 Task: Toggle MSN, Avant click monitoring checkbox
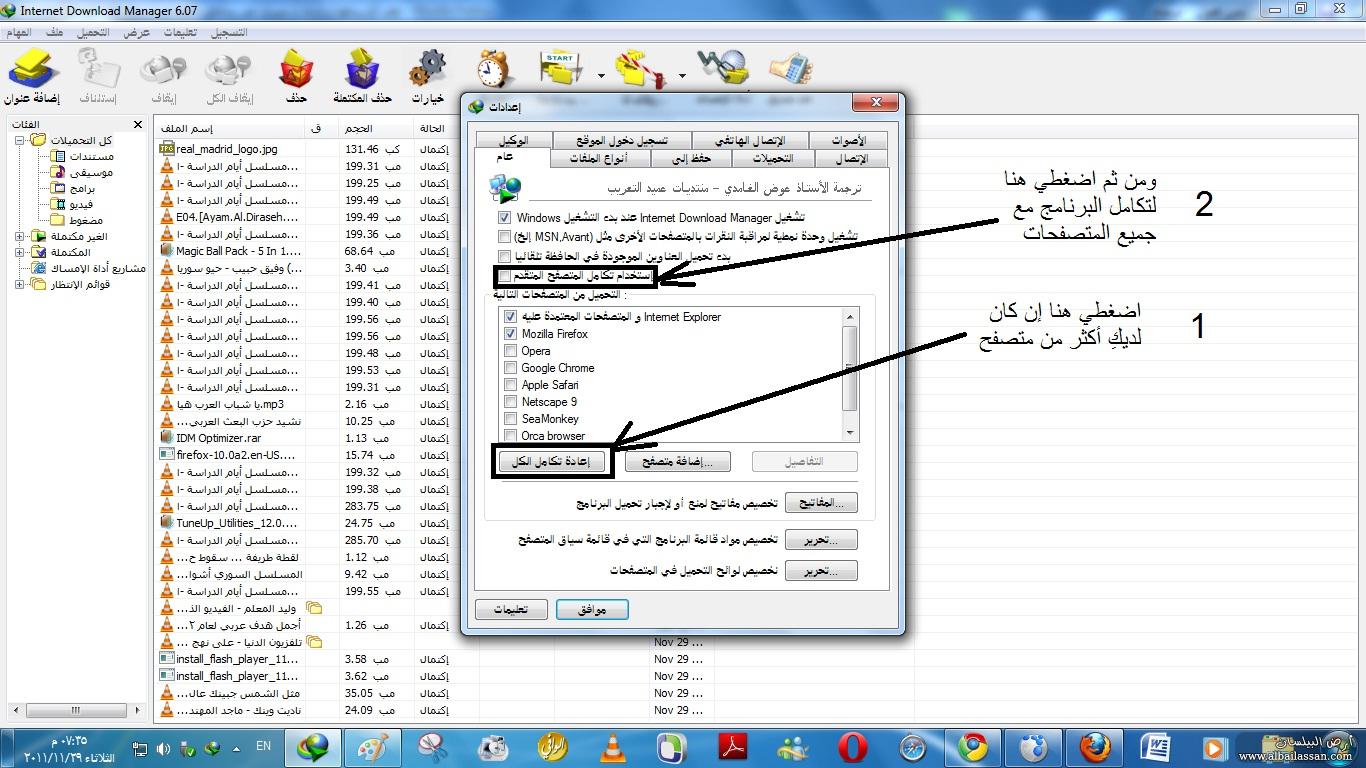coord(505,237)
